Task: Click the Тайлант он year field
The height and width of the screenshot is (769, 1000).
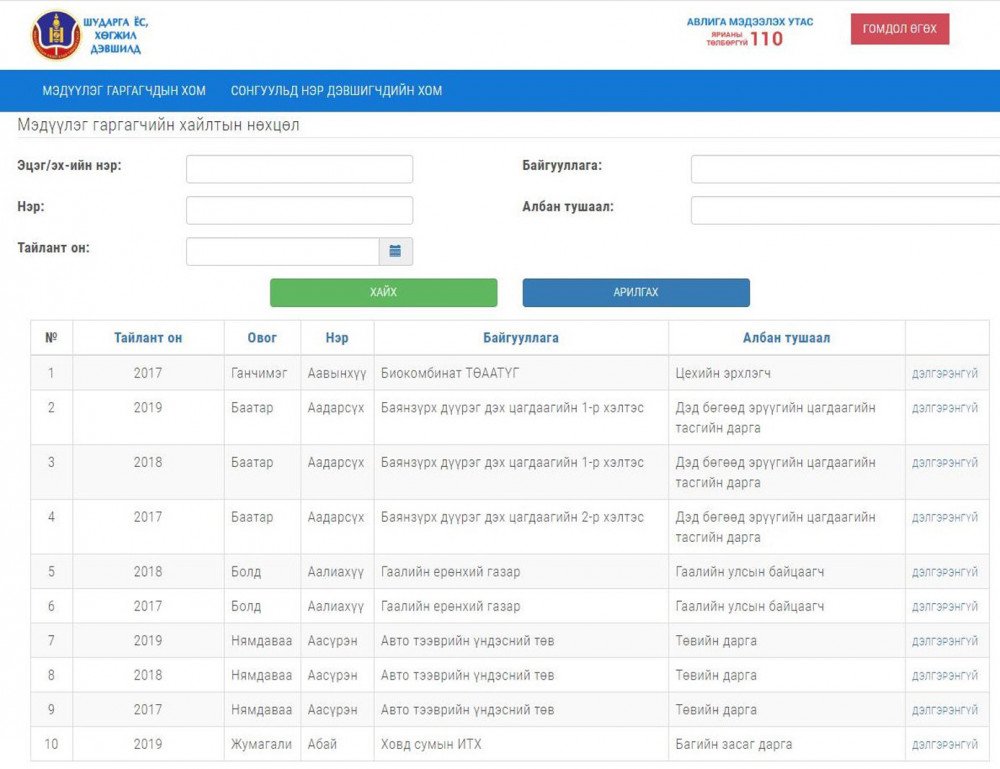Action: coord(282,251)
